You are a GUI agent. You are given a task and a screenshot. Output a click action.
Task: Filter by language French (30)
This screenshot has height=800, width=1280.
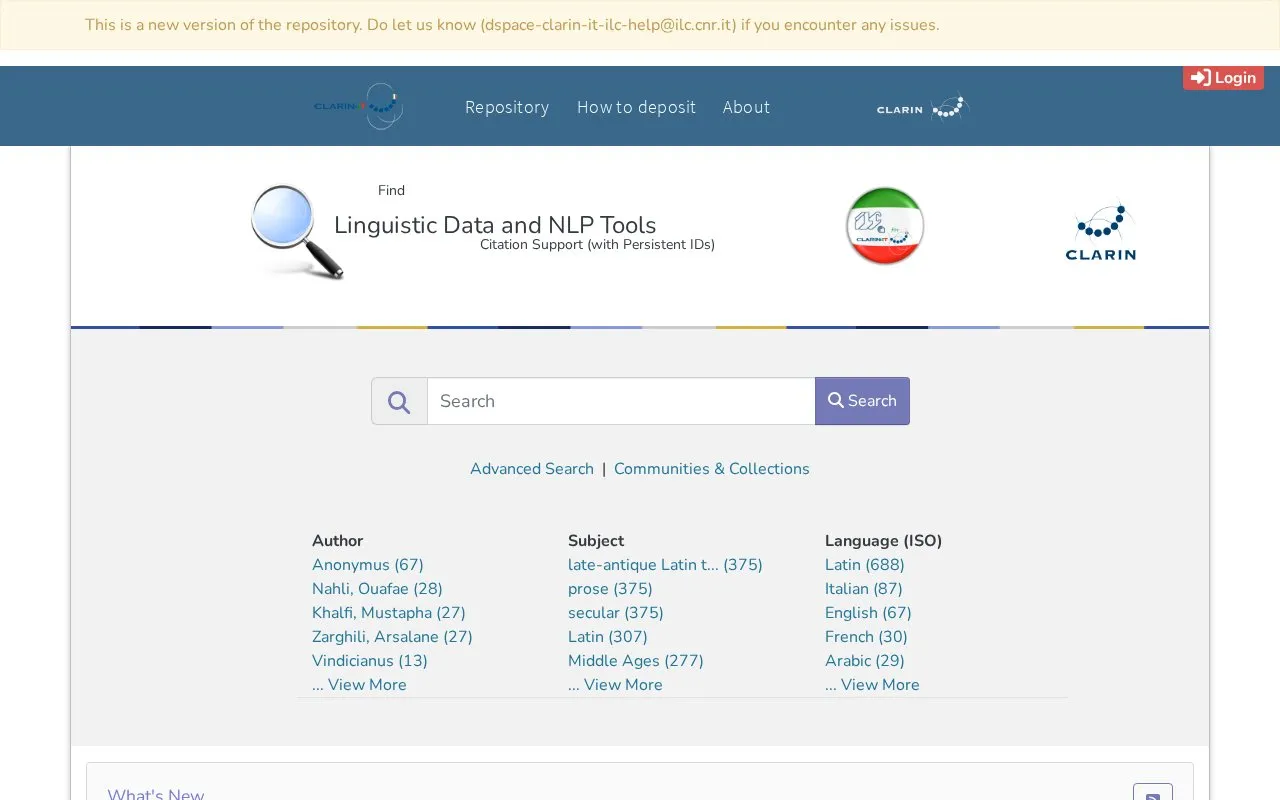coord(866,637)
